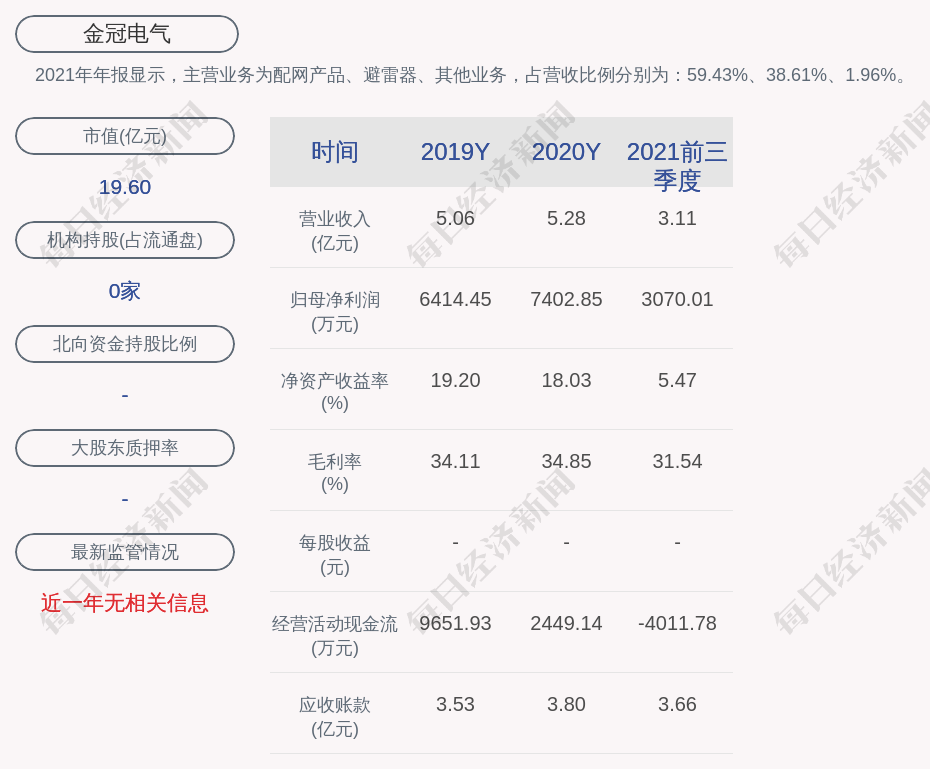Select the 2021前三季度 column header
This screenshot has height=769, width=930.
677,165
